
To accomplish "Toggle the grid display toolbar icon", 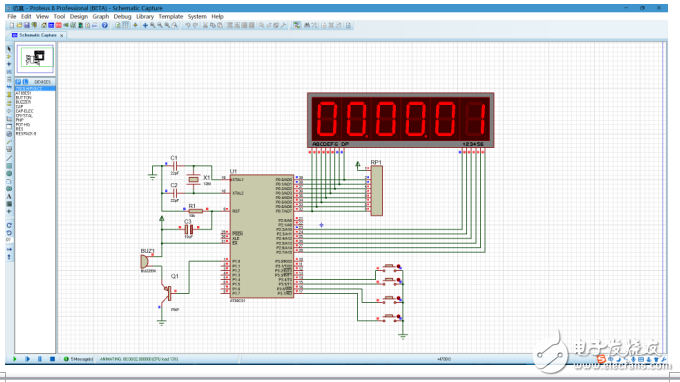I will (126, 26).
